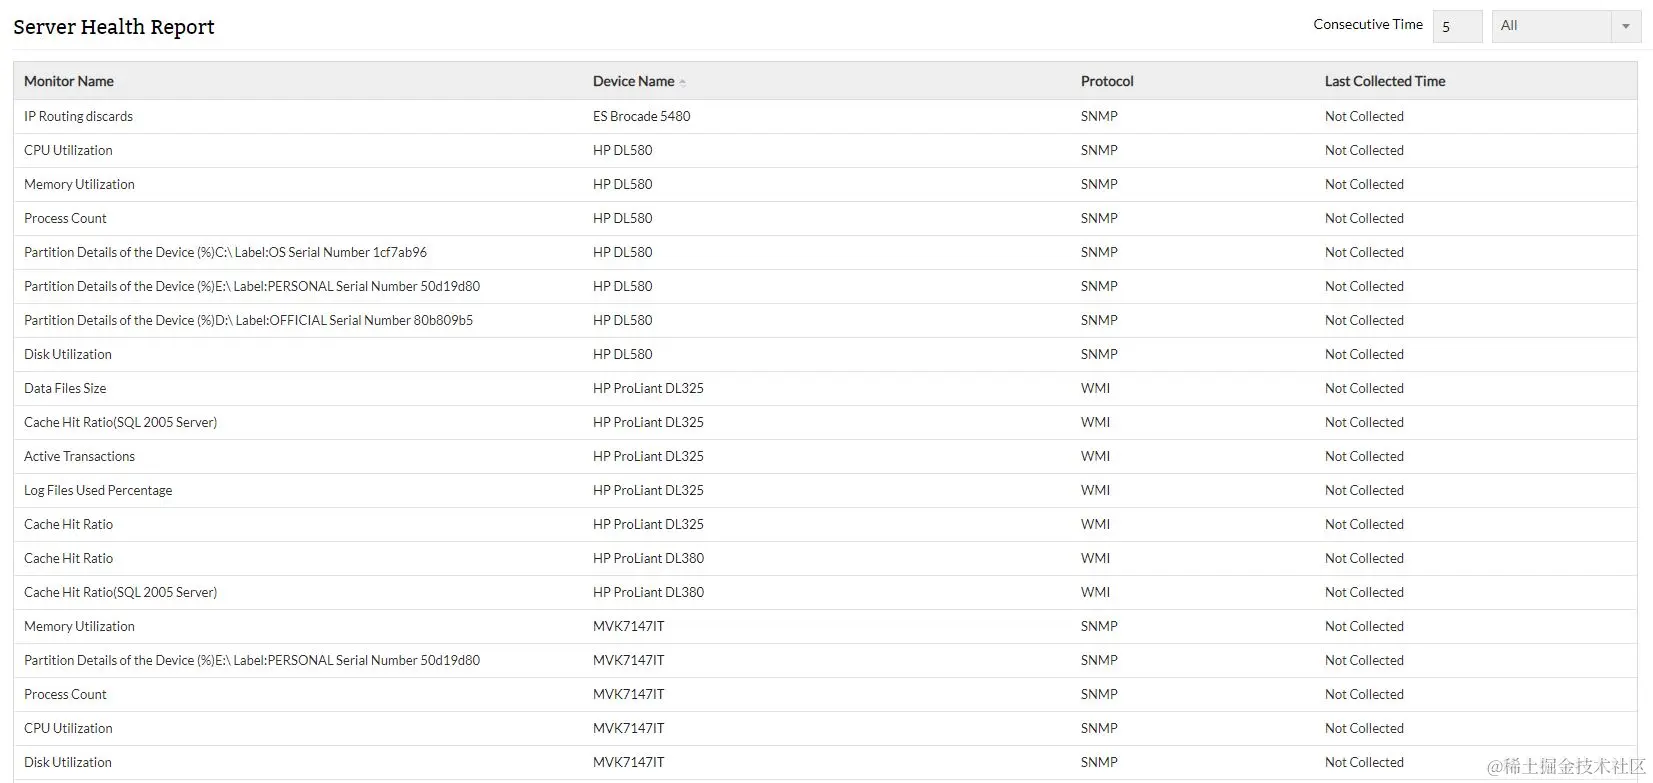Click SNMP protocol in MVK7147IT Disk Utilization row

coord(1099,762)
